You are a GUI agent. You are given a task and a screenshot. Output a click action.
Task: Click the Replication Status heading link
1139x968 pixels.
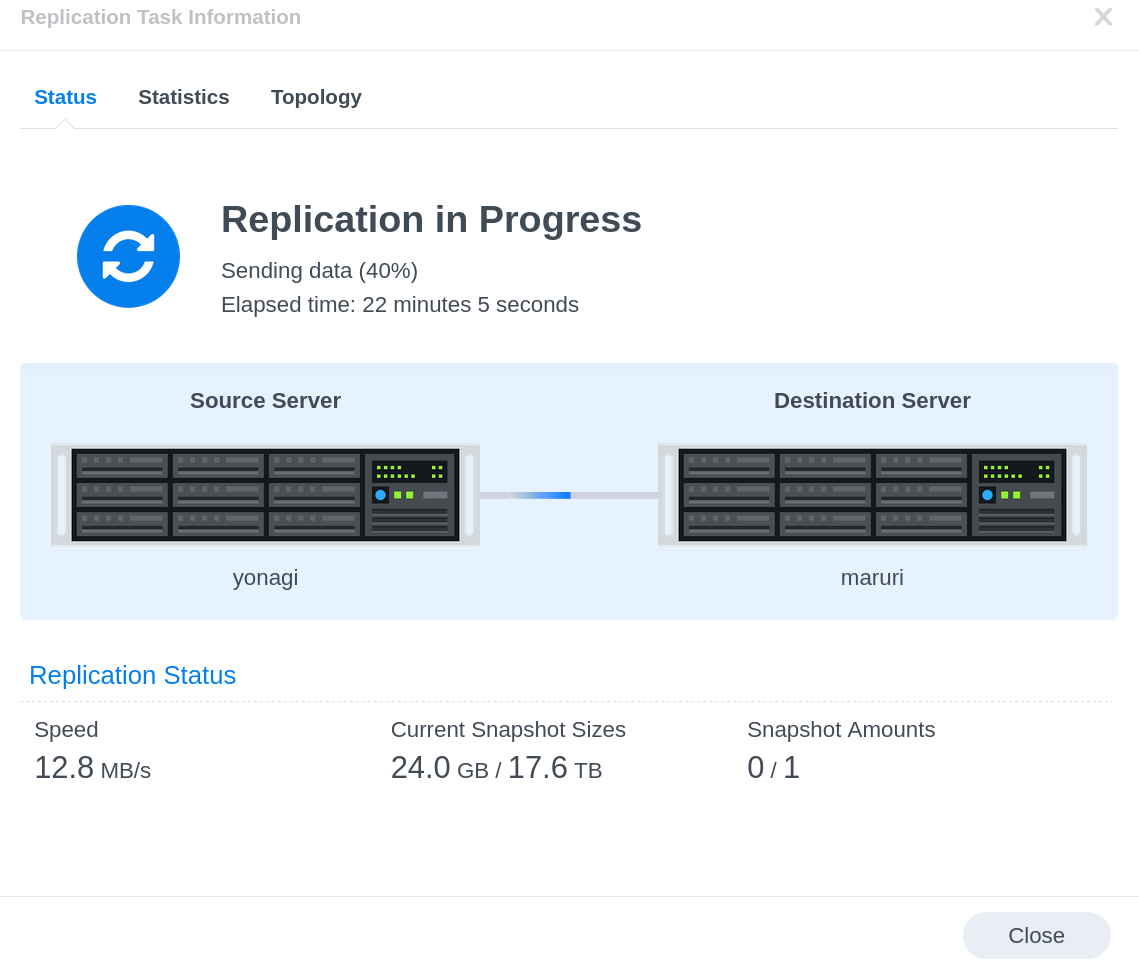(x=132, y=675)
